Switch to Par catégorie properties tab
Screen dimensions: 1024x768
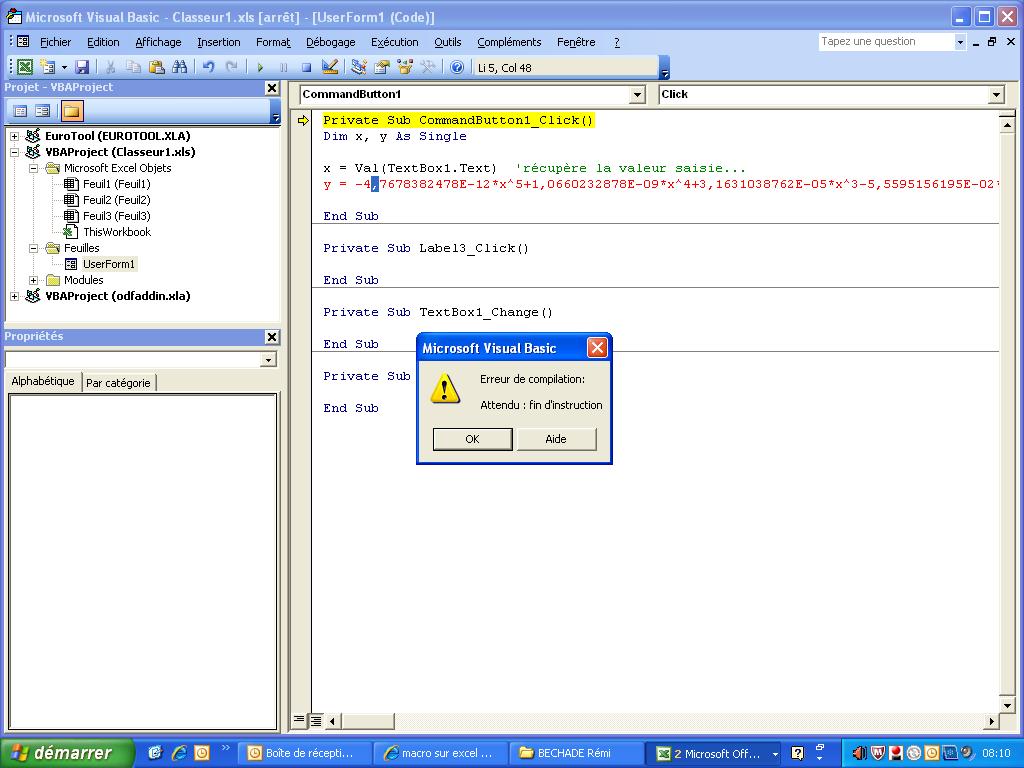coord(118,383)
